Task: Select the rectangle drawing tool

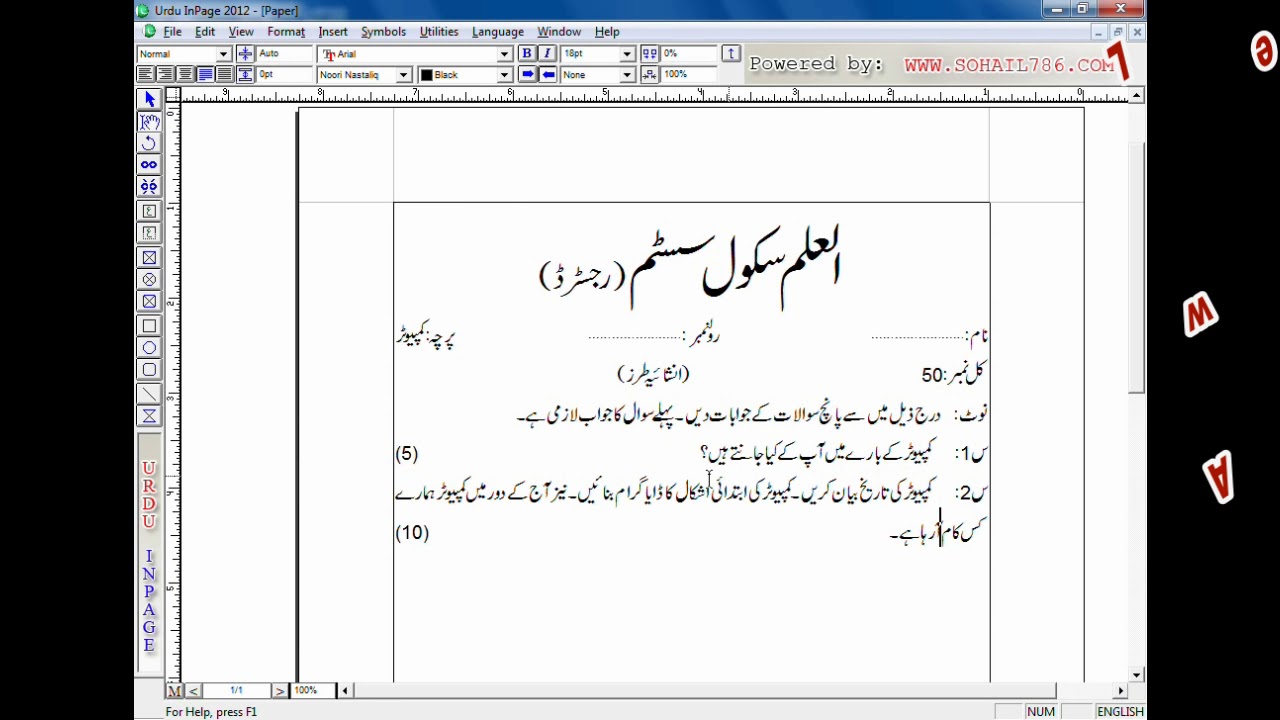Action: [149, 326]
